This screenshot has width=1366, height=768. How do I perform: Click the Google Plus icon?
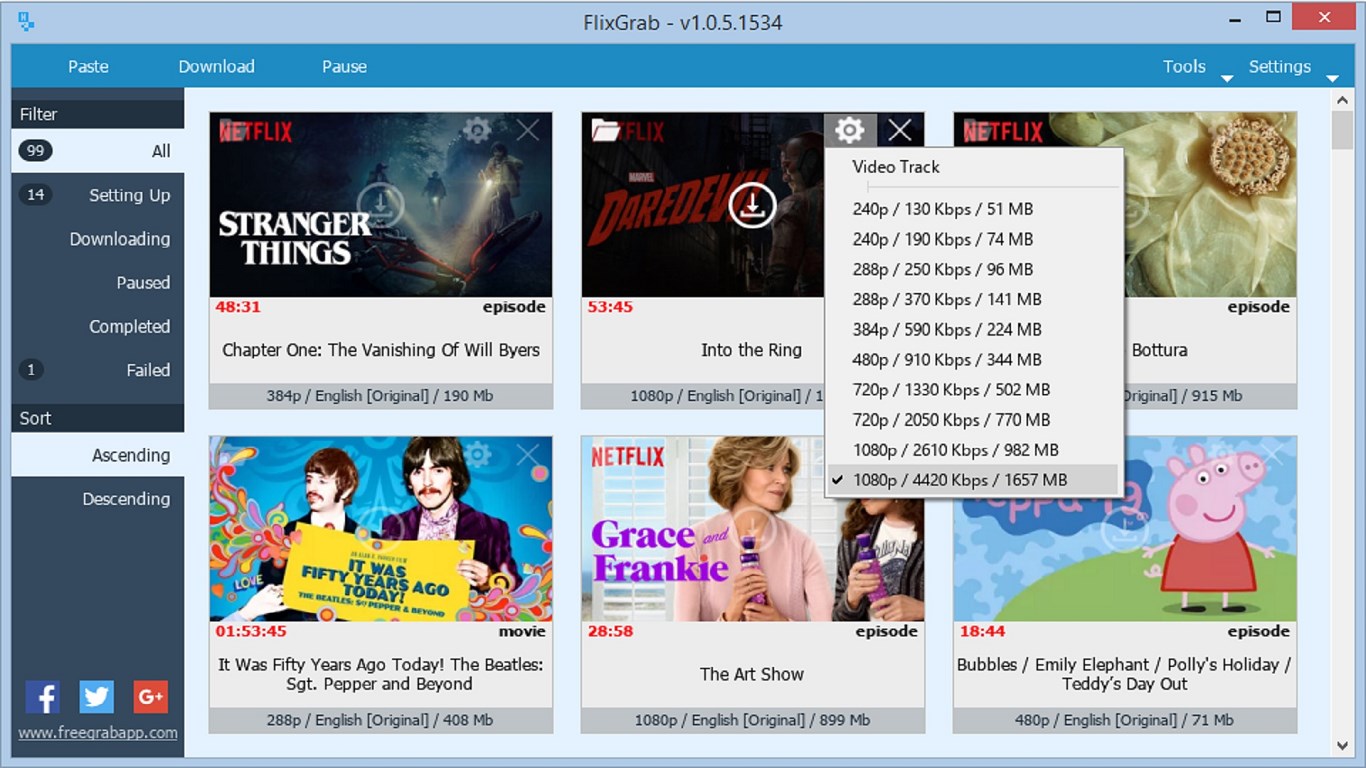pos(151,696)
